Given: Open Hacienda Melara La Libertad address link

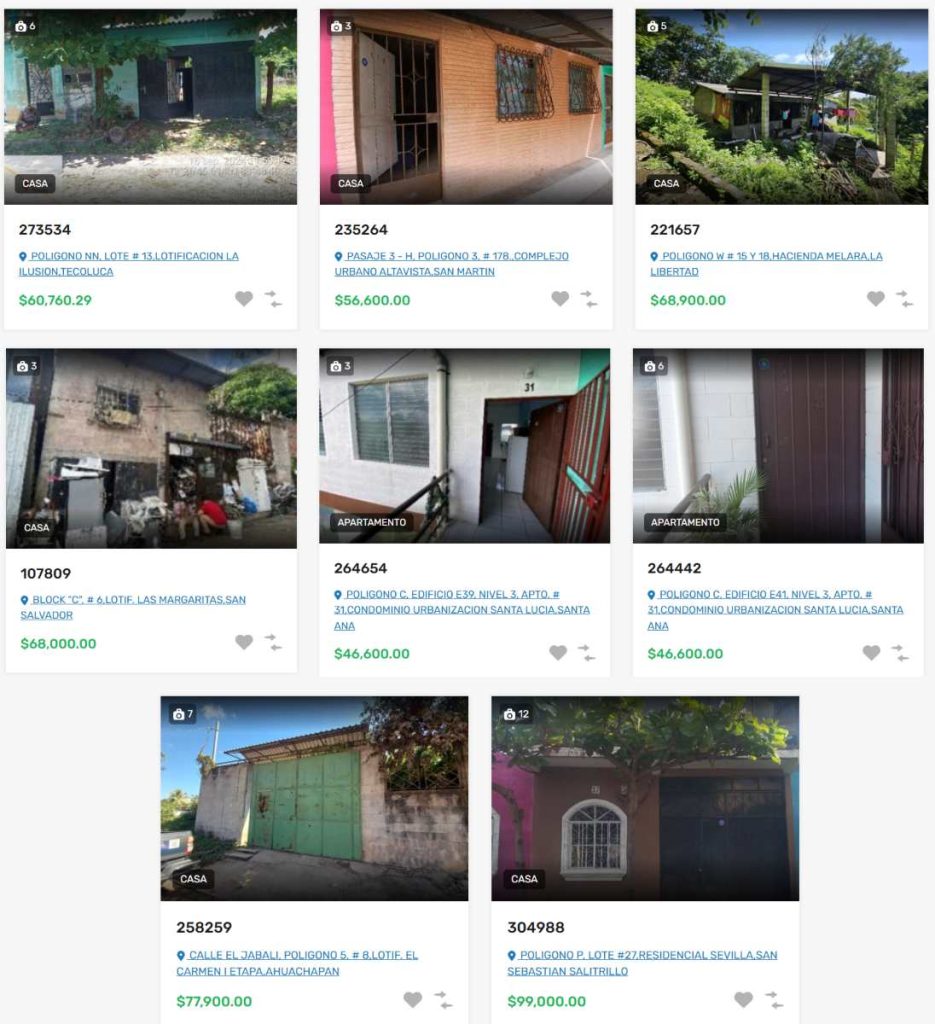Looking at the screenshot, I should coord(766,264).
